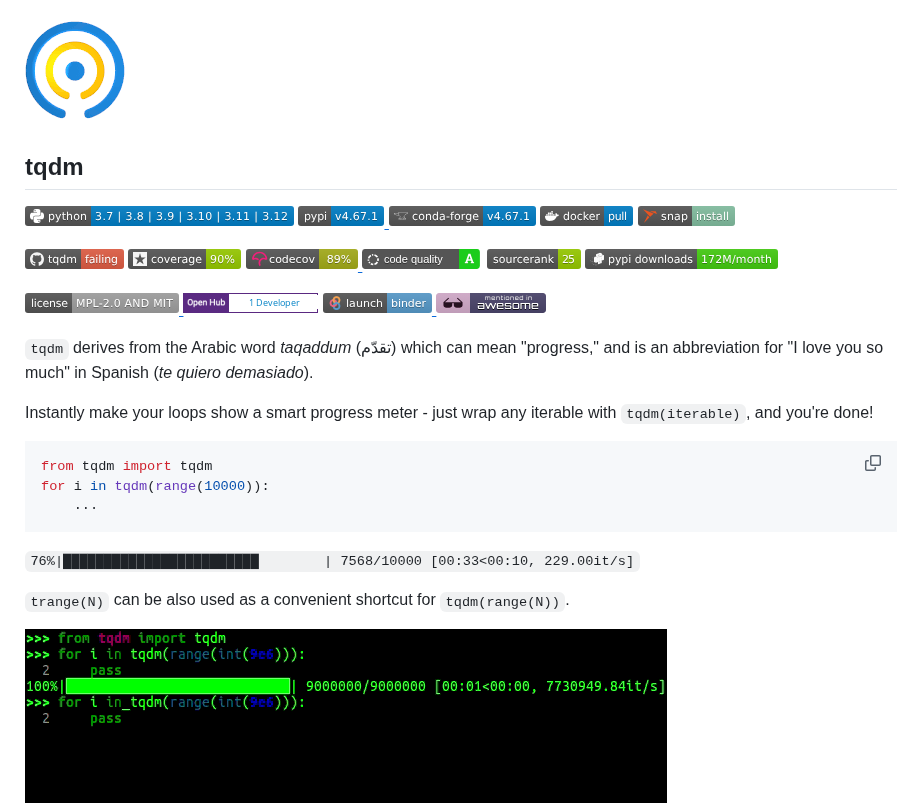The height and width of the screenshot is (803, 916).
Task: Launch the binder badge
Action: [x=377, y=303]
